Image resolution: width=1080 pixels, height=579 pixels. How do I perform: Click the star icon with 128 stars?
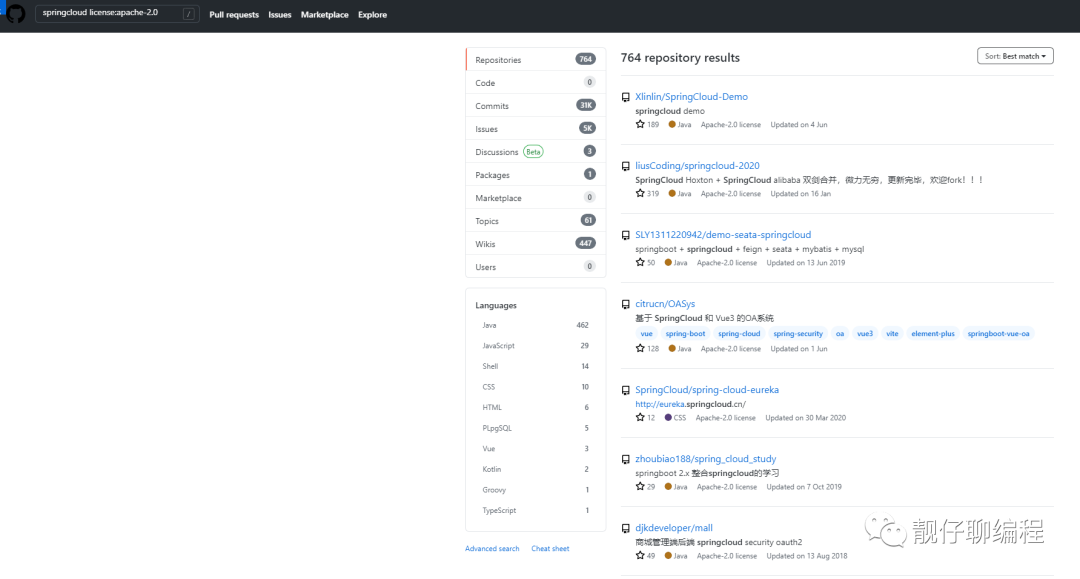coord(640,348)
